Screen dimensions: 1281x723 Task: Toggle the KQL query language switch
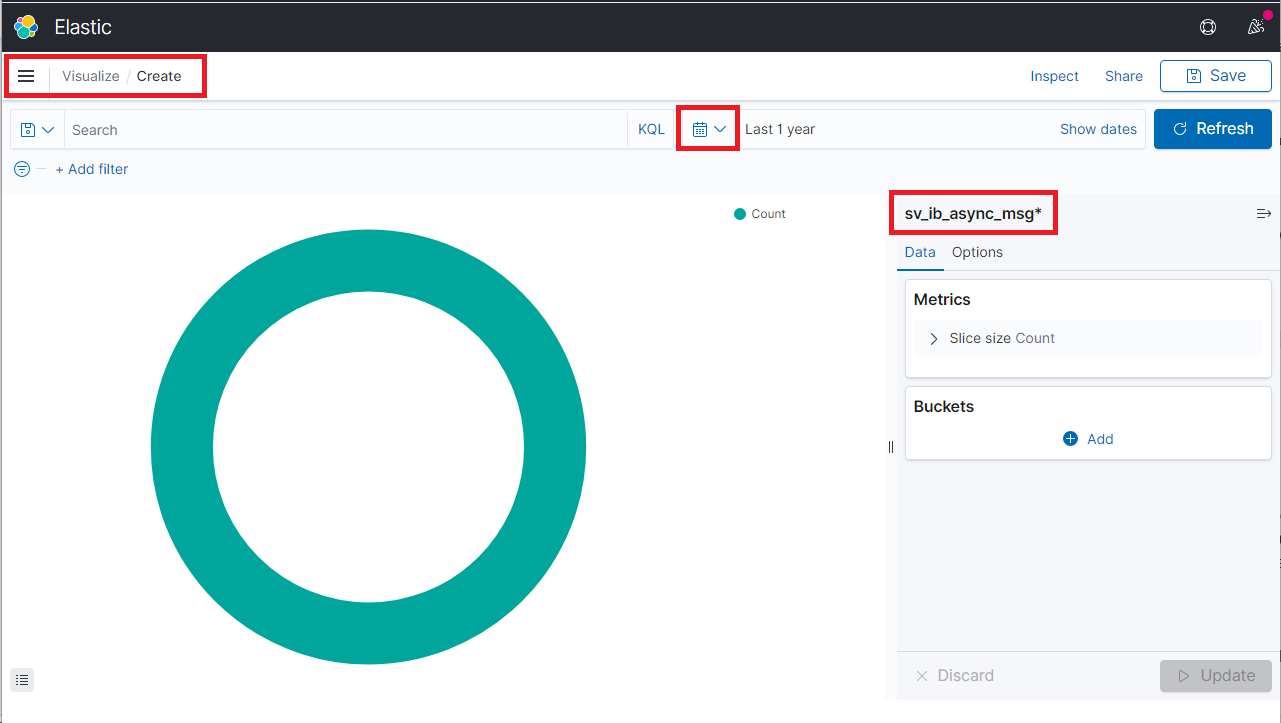point(651,129)
